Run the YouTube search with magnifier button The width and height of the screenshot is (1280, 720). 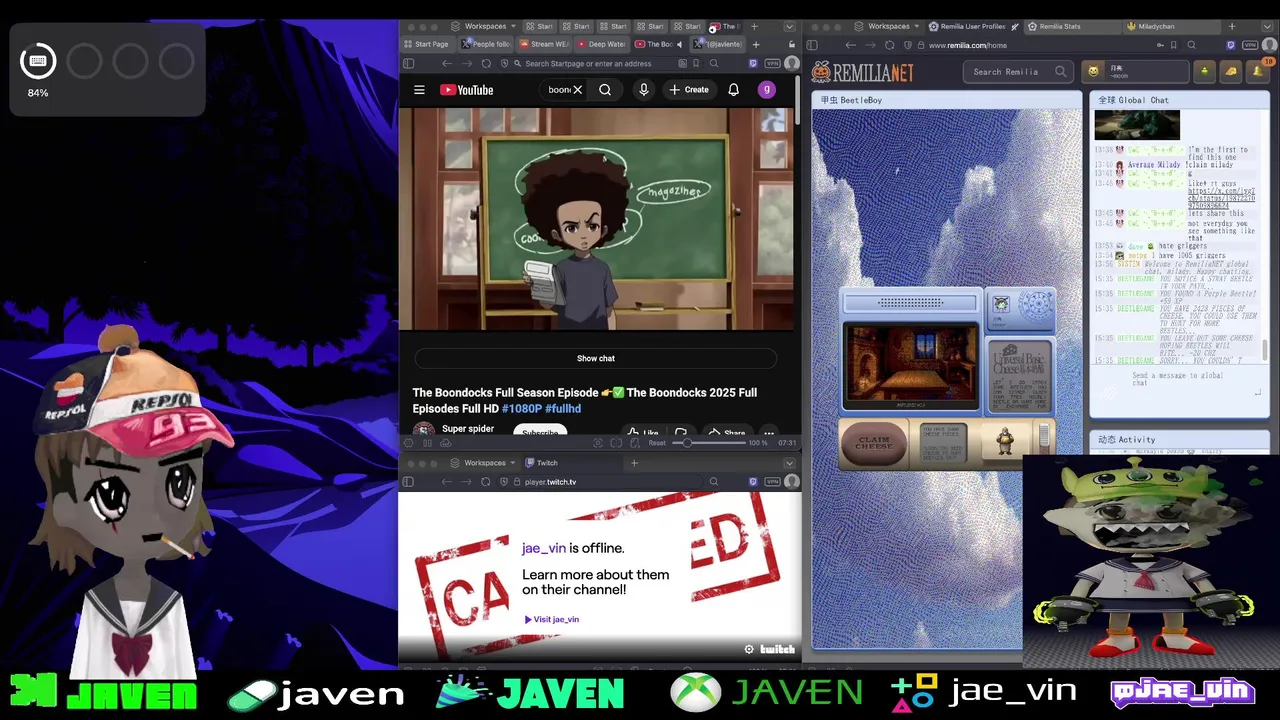pyautogui.click(x=605, y=90)
